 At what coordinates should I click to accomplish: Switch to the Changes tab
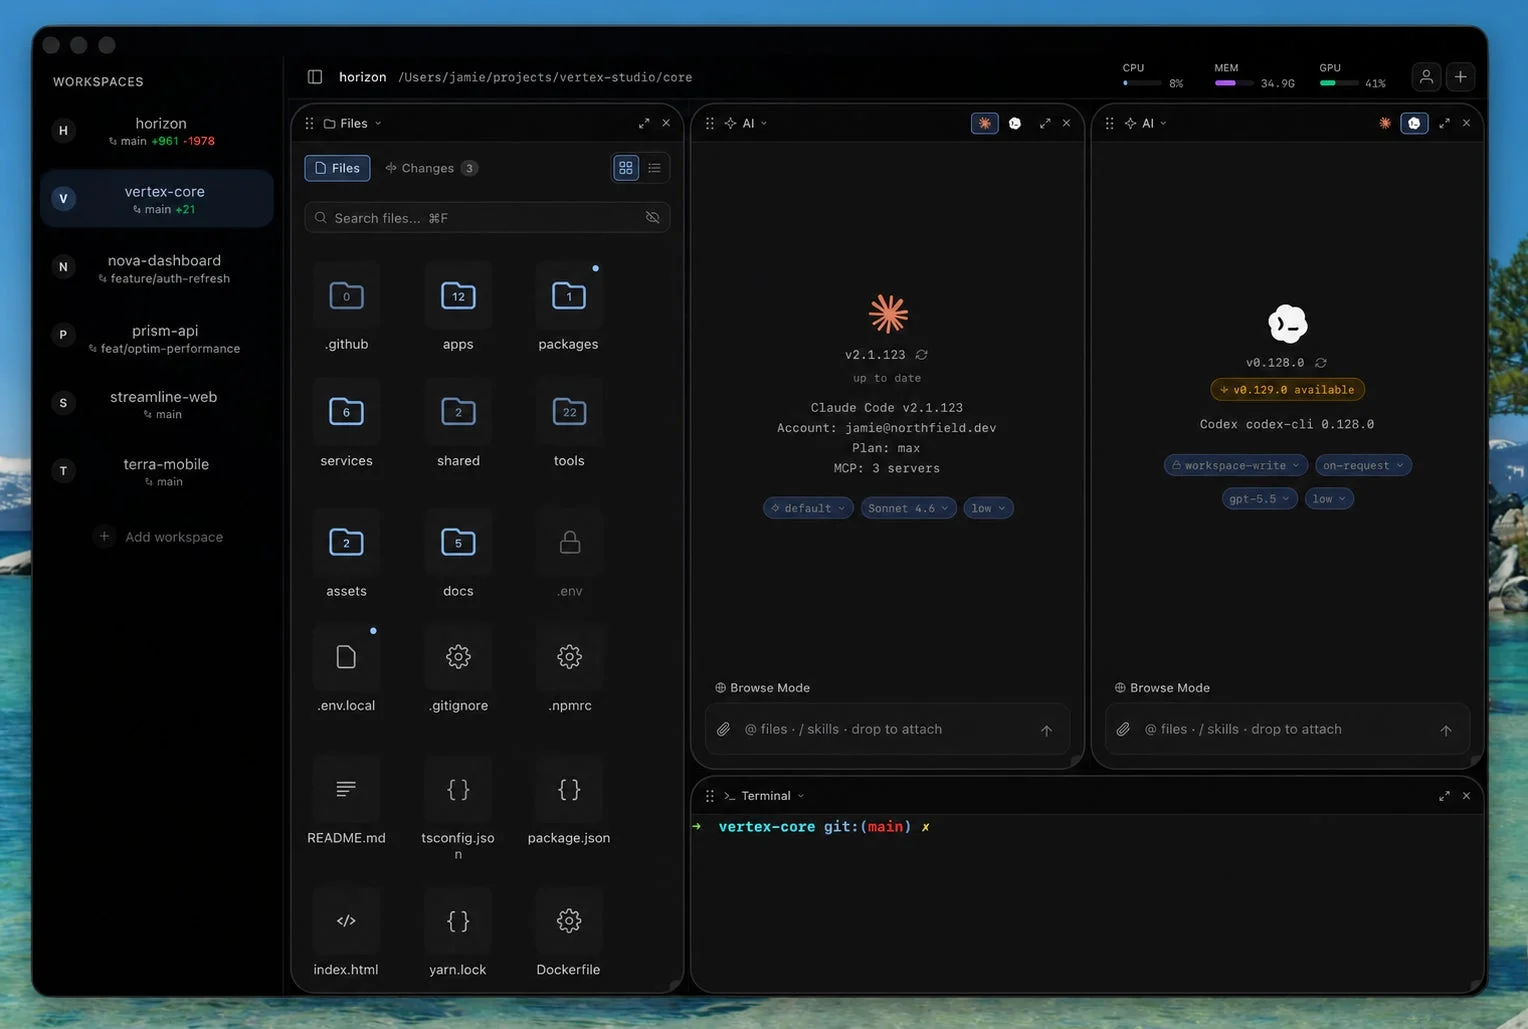pyautogui.click(x=431, y=168)
